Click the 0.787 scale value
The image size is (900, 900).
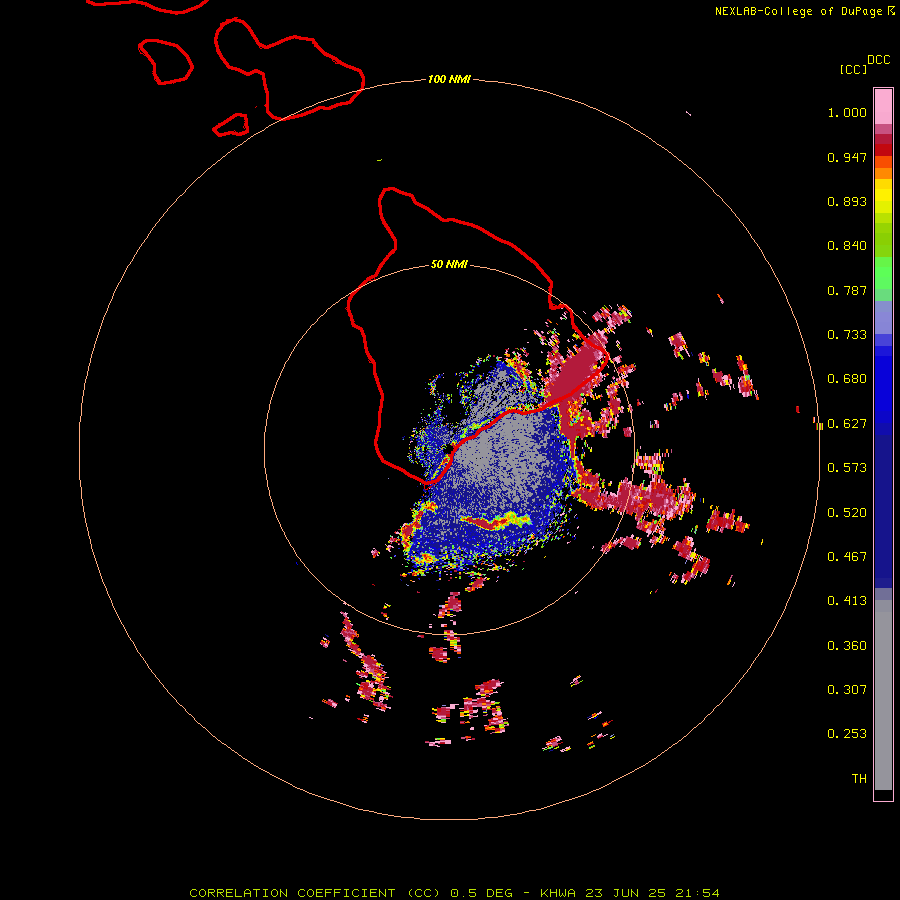[847, 290]
